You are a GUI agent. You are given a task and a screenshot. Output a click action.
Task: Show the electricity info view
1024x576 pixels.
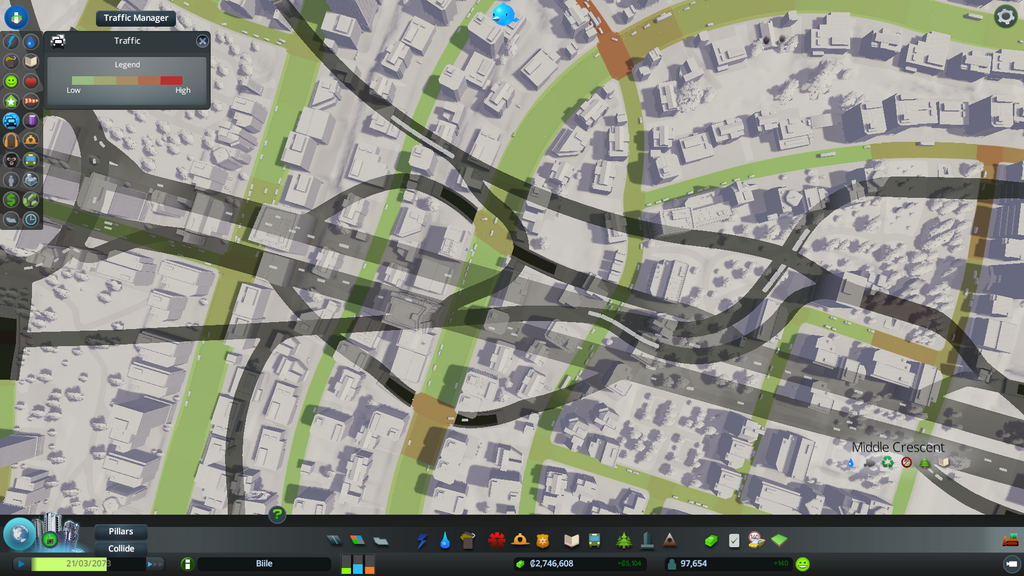(11, 42)
